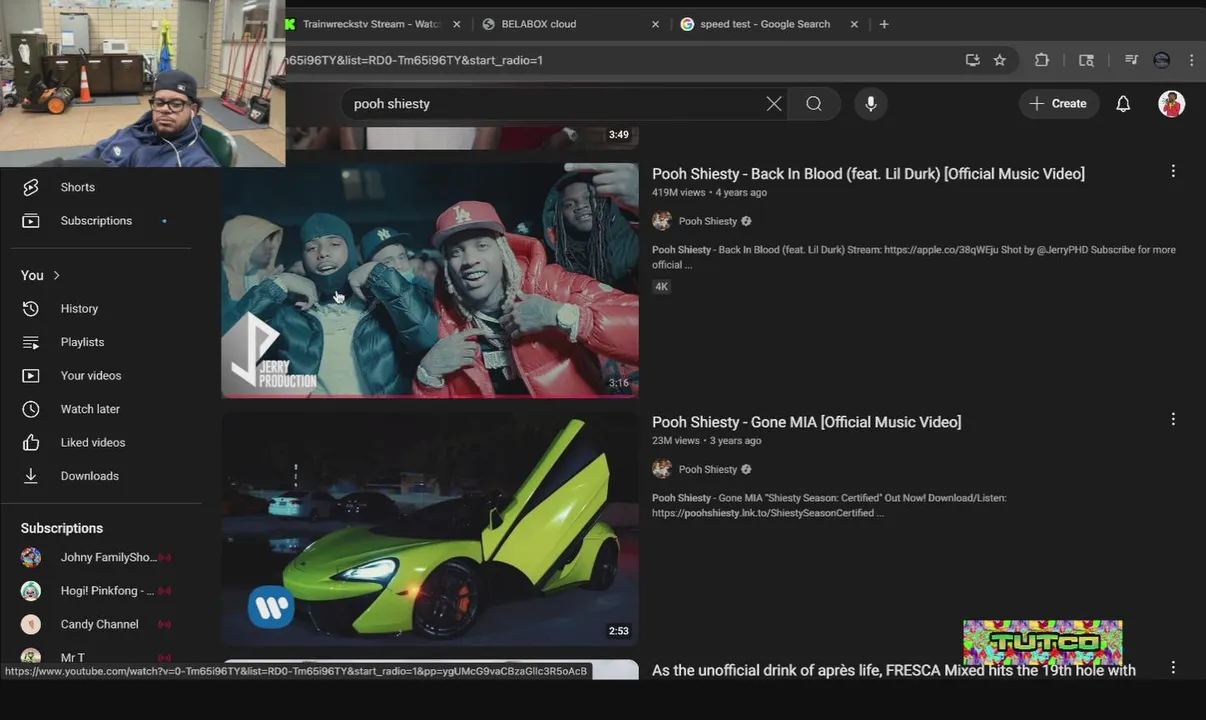Image resolution: width=1206 pixels, height=720 pixels.
Task: Click the FRESCA Mixed ad title
Action: tap(894, 670)
